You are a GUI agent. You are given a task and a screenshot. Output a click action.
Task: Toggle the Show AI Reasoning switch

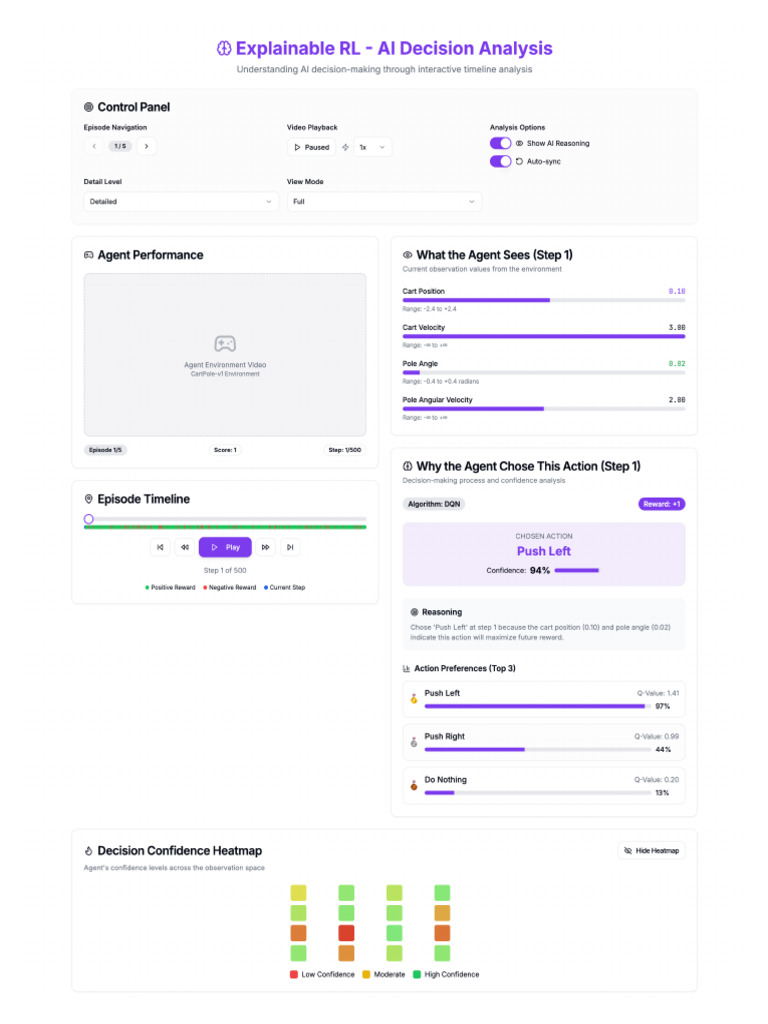tap(500, 143)
